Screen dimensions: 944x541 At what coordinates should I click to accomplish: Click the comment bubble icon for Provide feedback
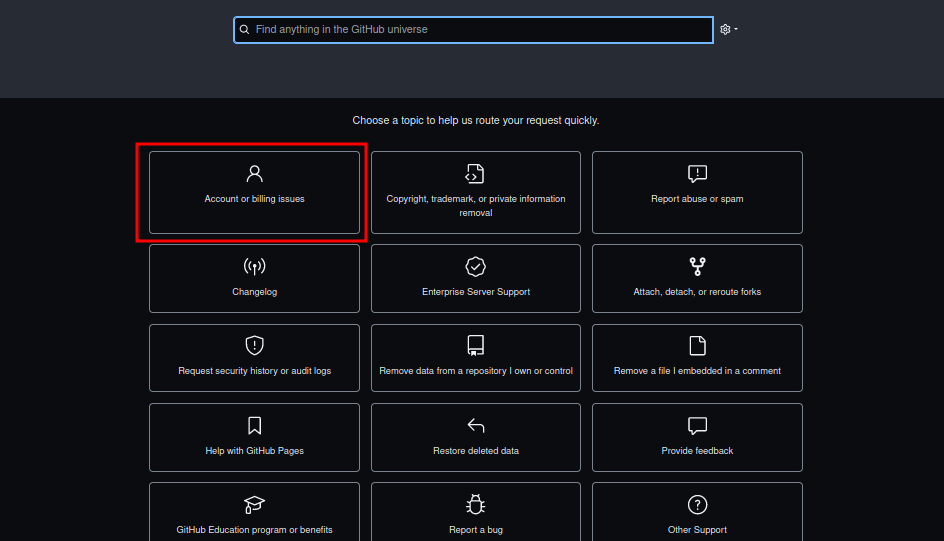coord(697,425)
